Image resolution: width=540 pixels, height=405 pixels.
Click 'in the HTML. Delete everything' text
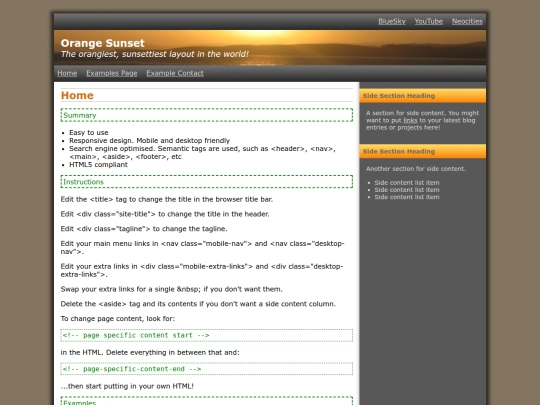pyautogui.click(x=150, y=353)
